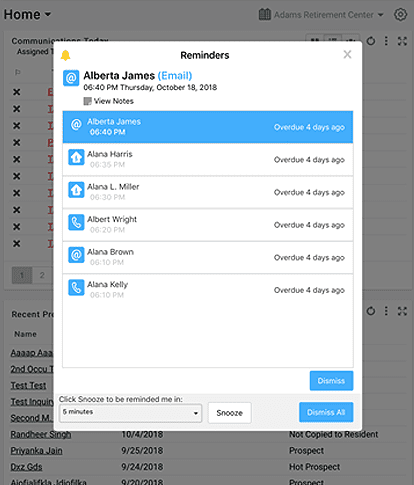Open the Email link for Alberta James
The height and width of the screenshot is (485, 414).
click(175, 76)
